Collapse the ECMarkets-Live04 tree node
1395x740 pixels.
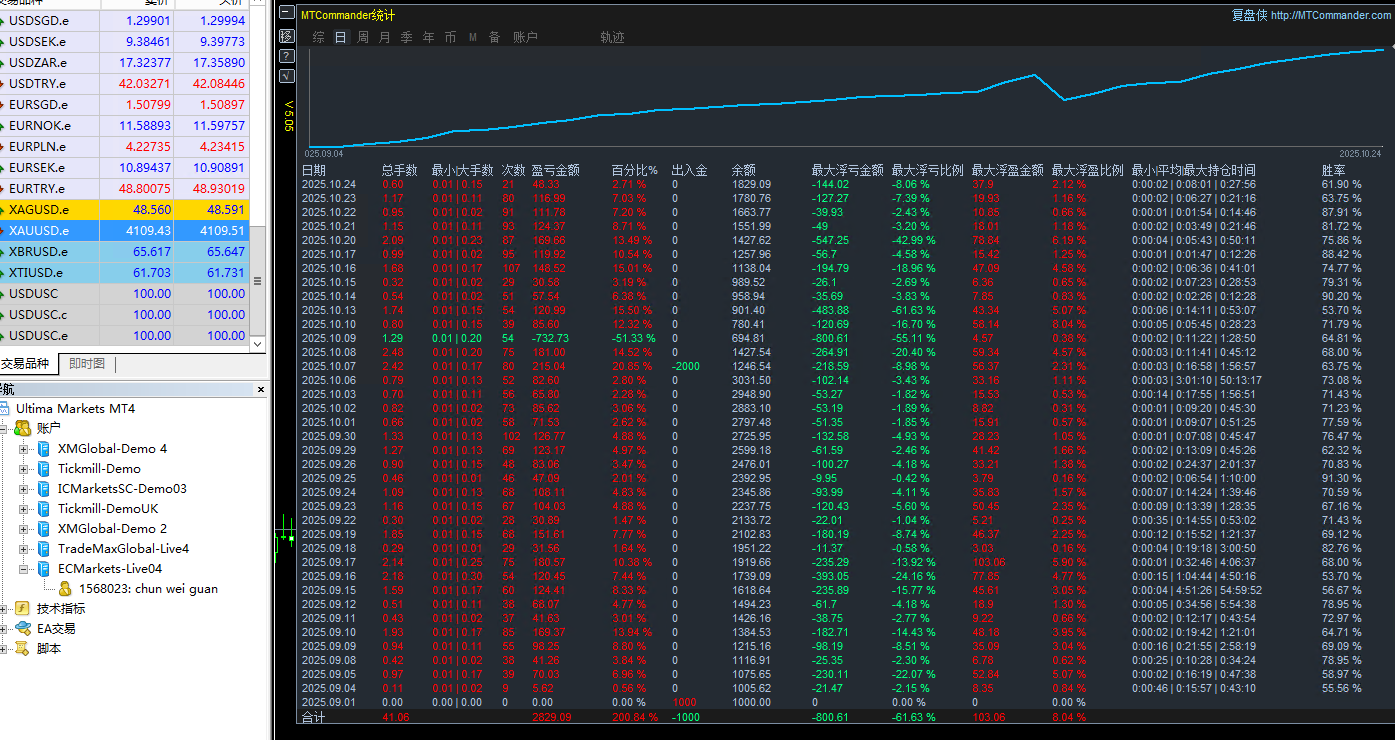pos(24,569)
